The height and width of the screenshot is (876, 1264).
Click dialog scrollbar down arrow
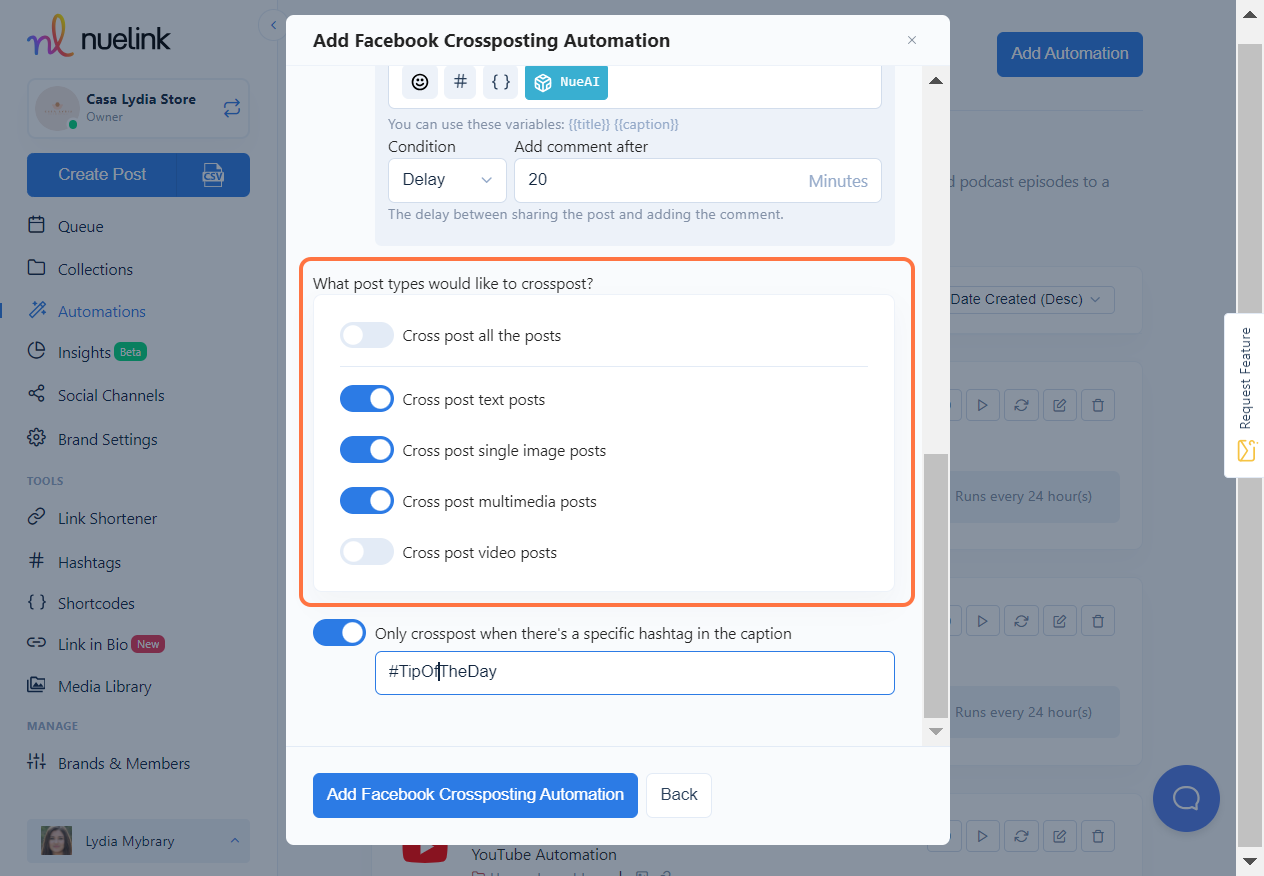click(936, 731)
